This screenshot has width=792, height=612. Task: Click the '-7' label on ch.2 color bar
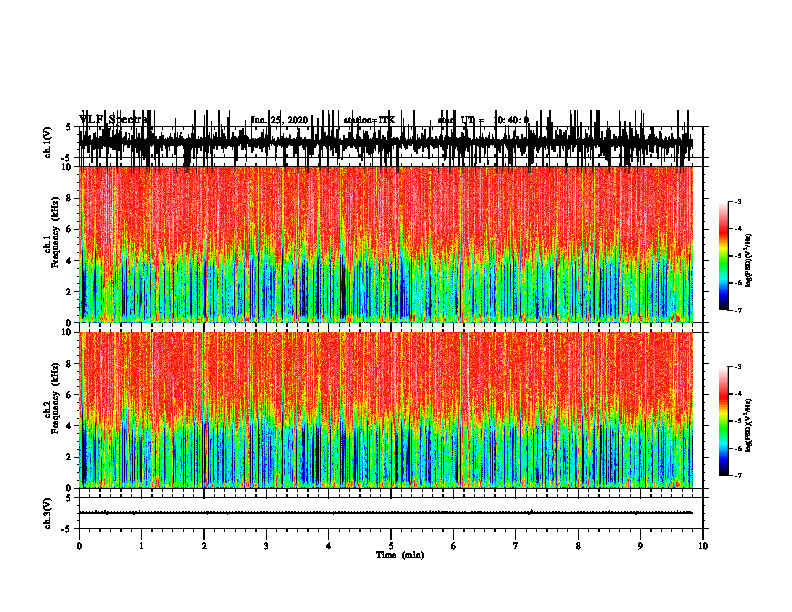tap(738, 476)
